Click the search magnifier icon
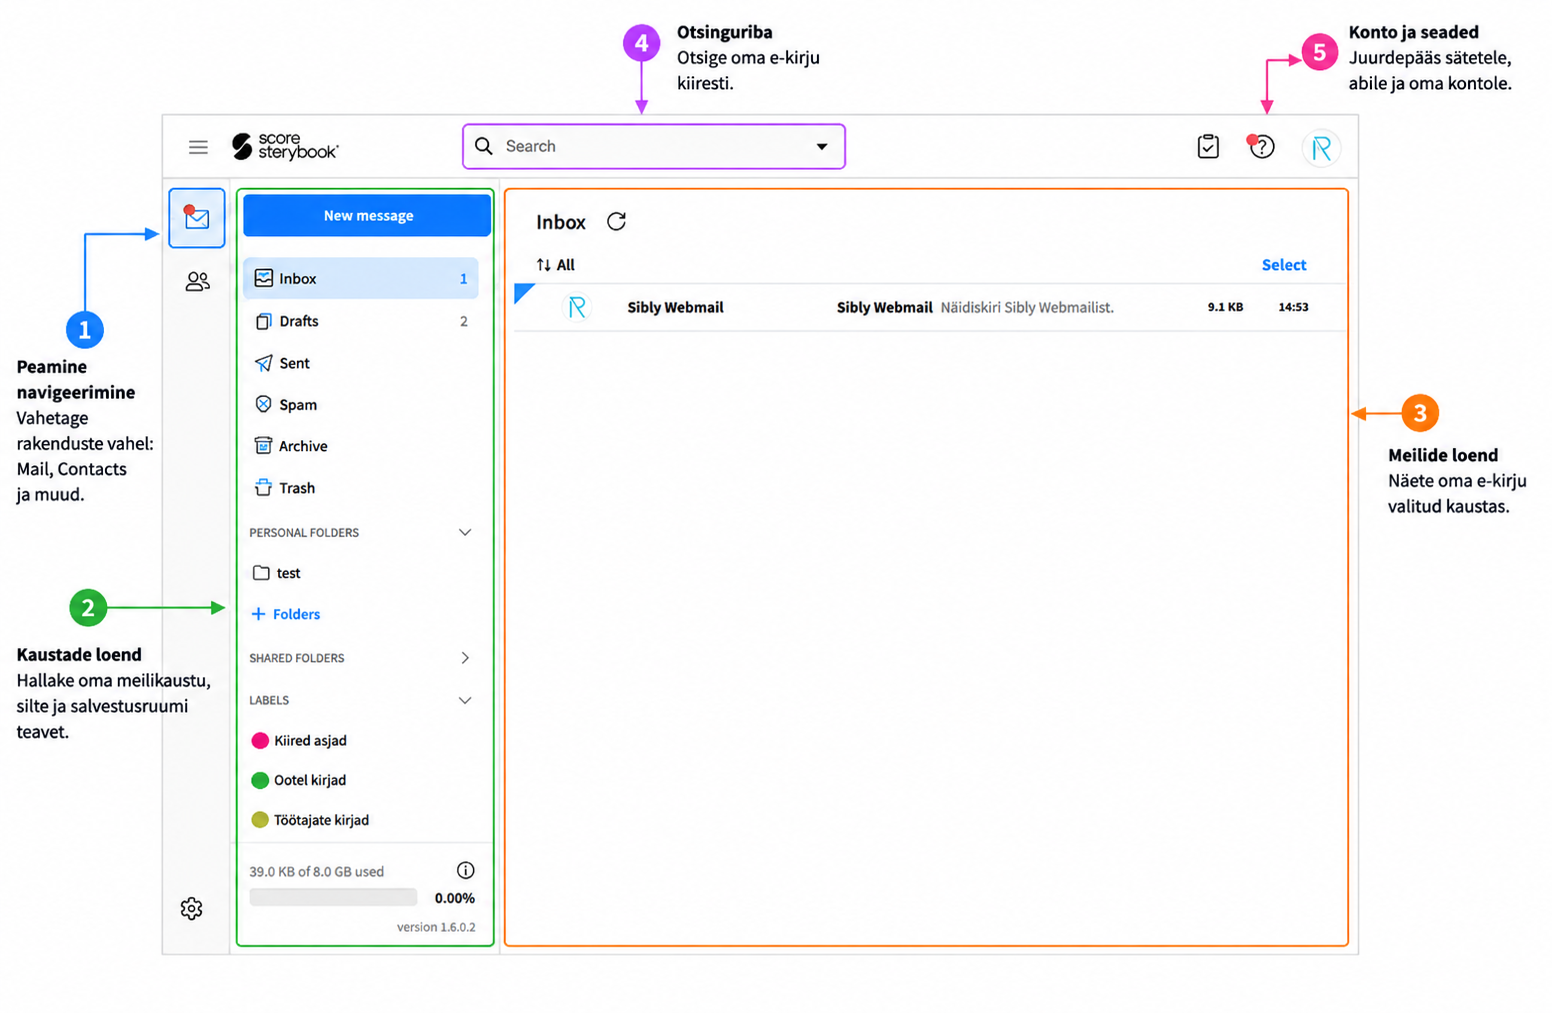1552x1013 pixels. [484, 146]
